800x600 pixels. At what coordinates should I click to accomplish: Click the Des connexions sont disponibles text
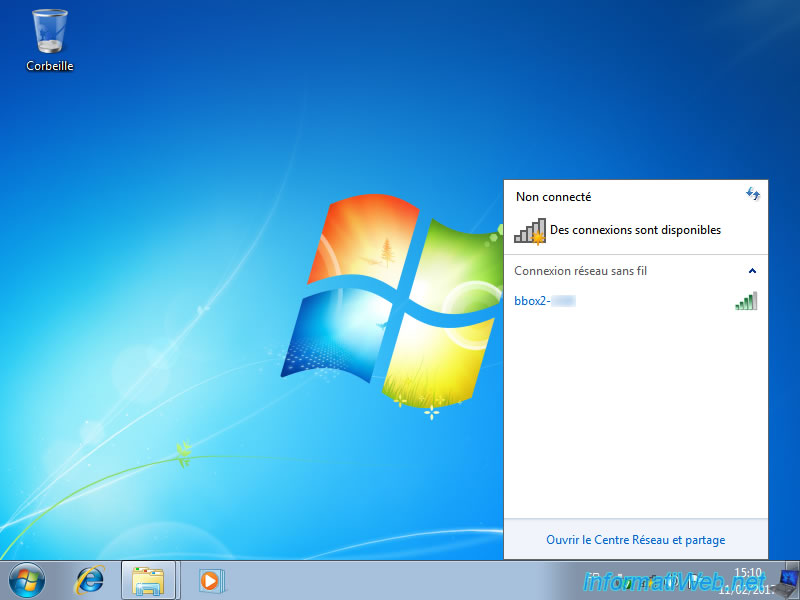click(x=635, y=230)
